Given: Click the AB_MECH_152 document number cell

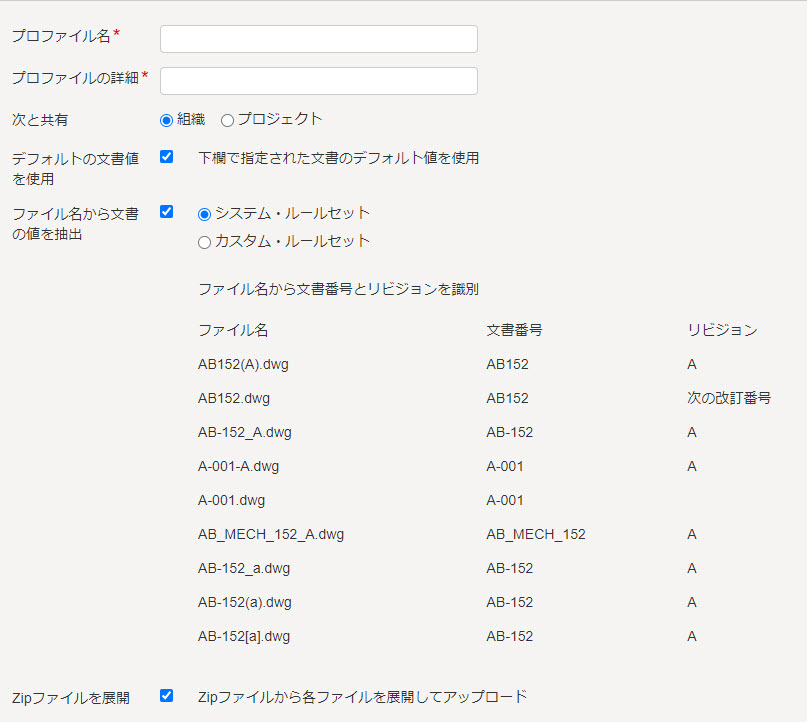Looking at the screenshot, I should [x=536, y=534].
